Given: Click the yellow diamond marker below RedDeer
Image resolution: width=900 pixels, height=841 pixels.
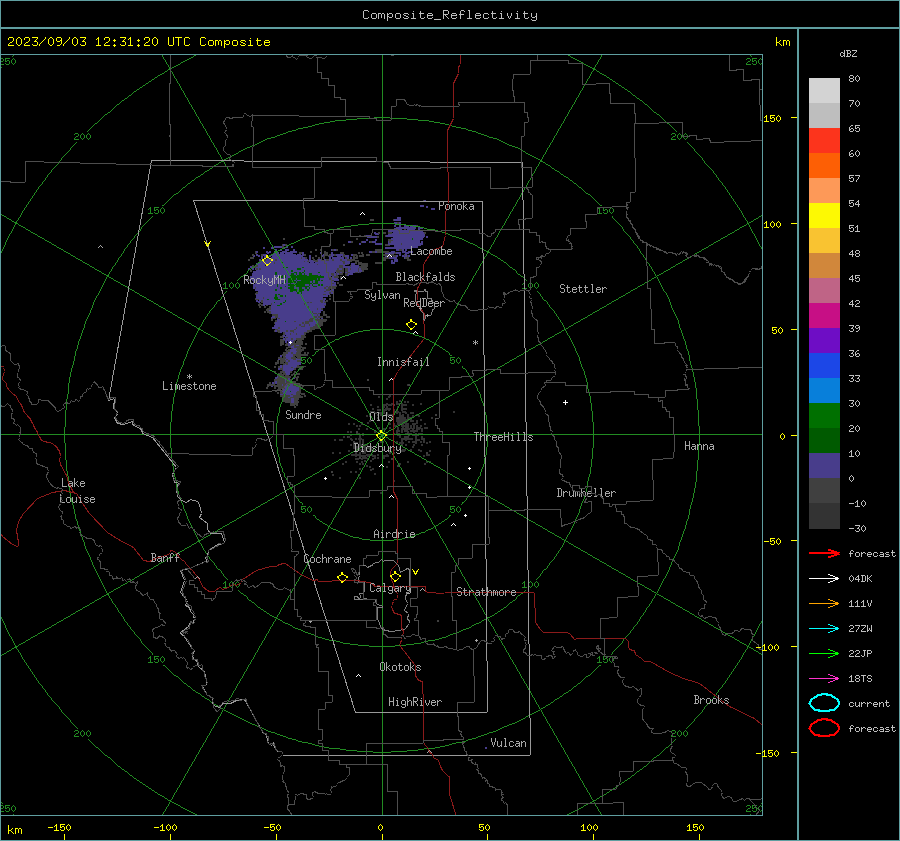Looking at the screenshot, I should pos(412,325).
